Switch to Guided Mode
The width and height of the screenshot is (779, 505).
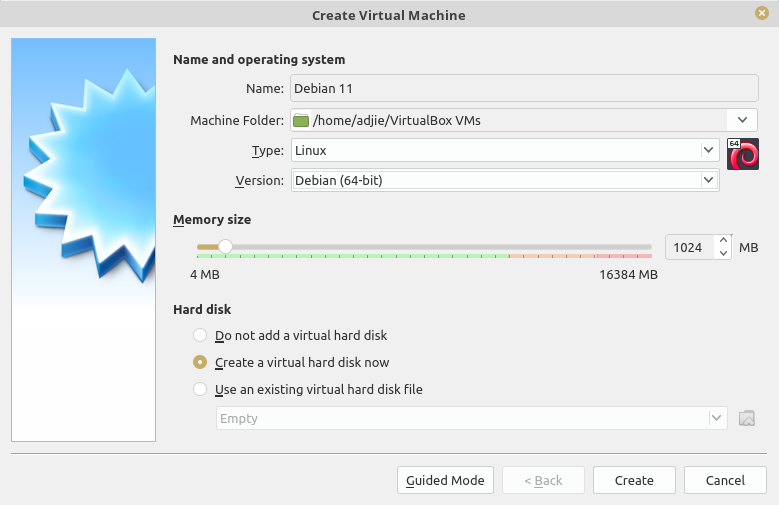(x=445, y=480)
